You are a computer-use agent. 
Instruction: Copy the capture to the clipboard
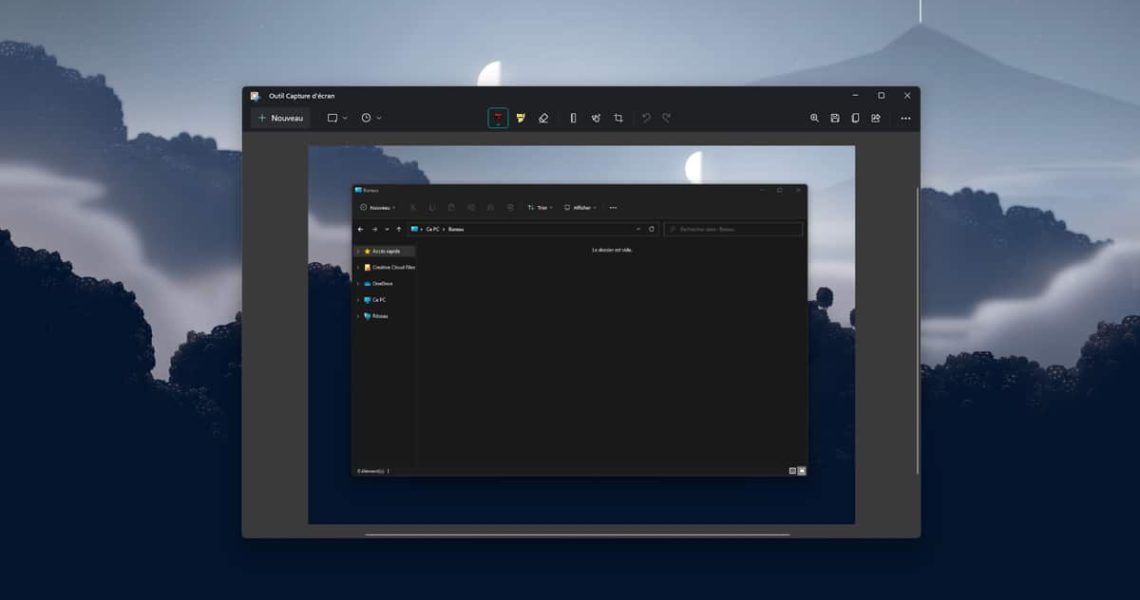pos(855,118)
